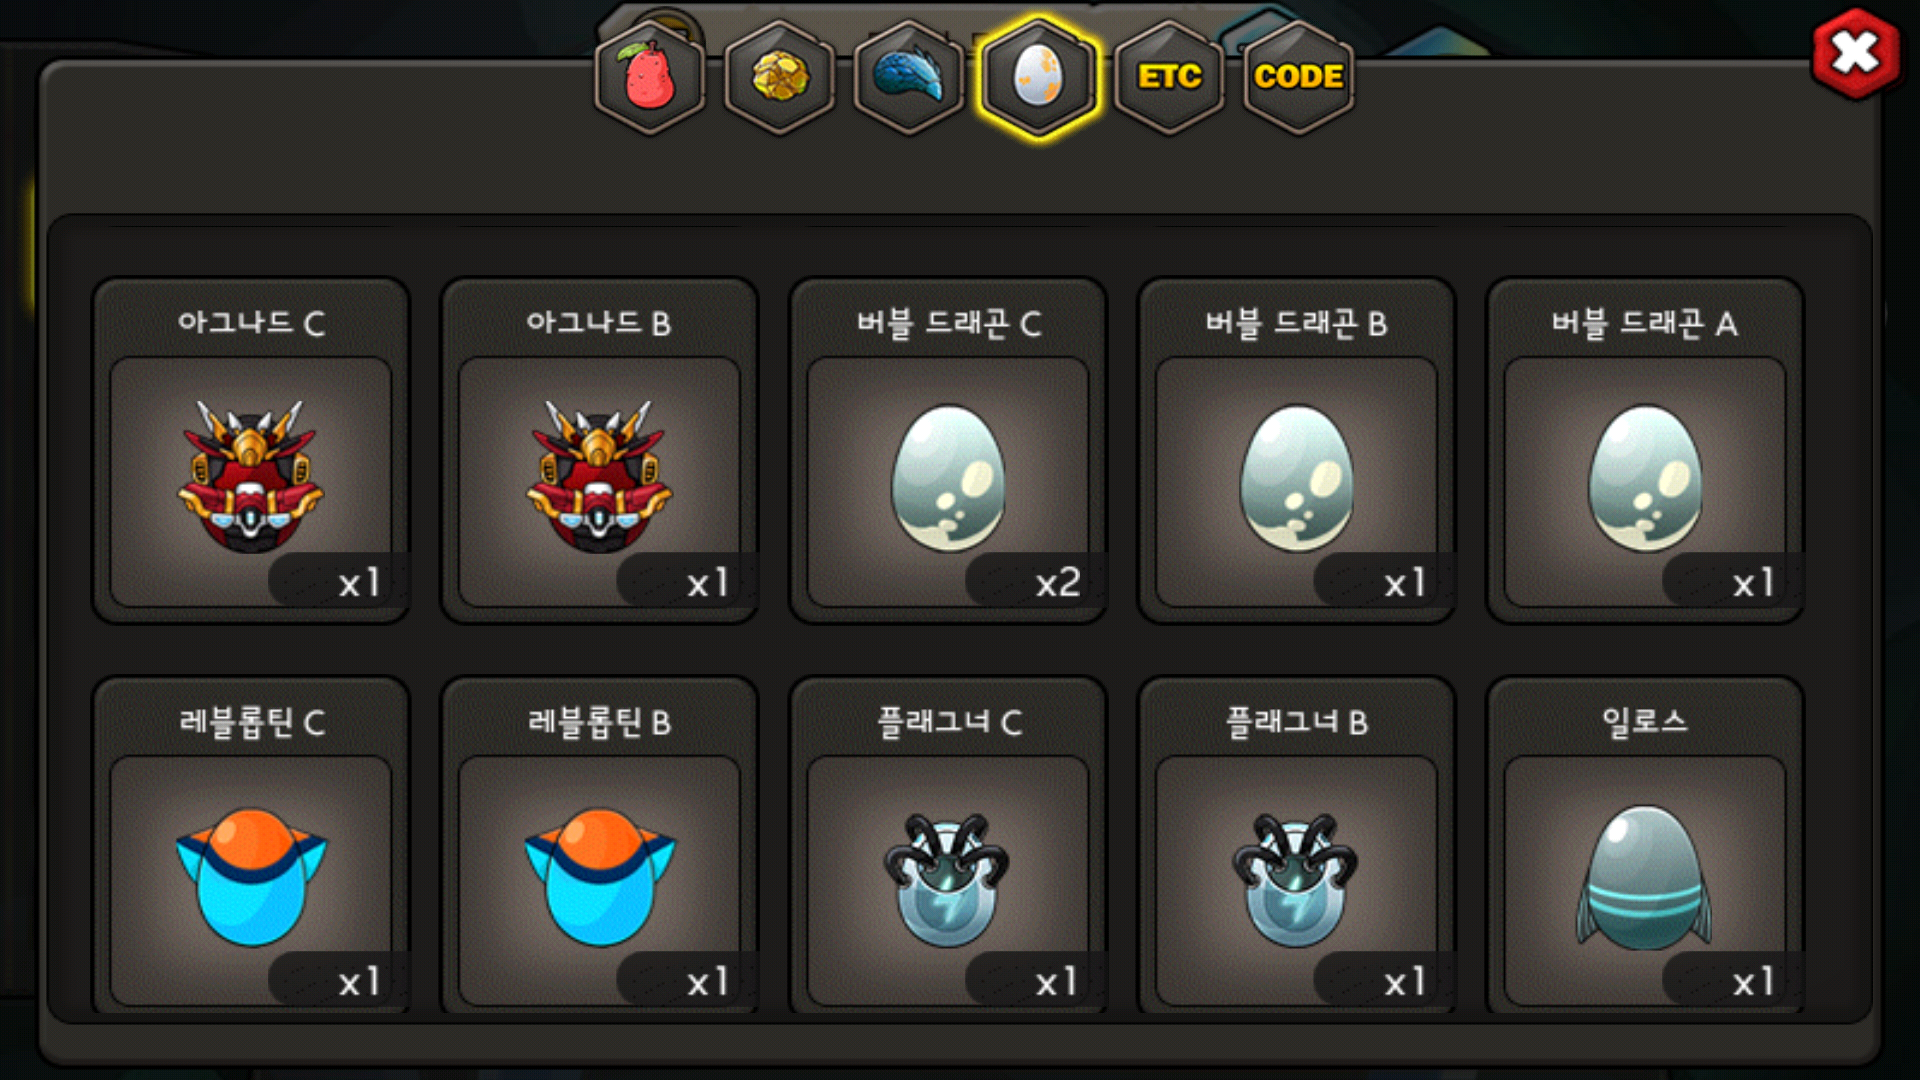
Task: Click the x2 count on 버블 드래곤 C
Action: coord(1058,582)
